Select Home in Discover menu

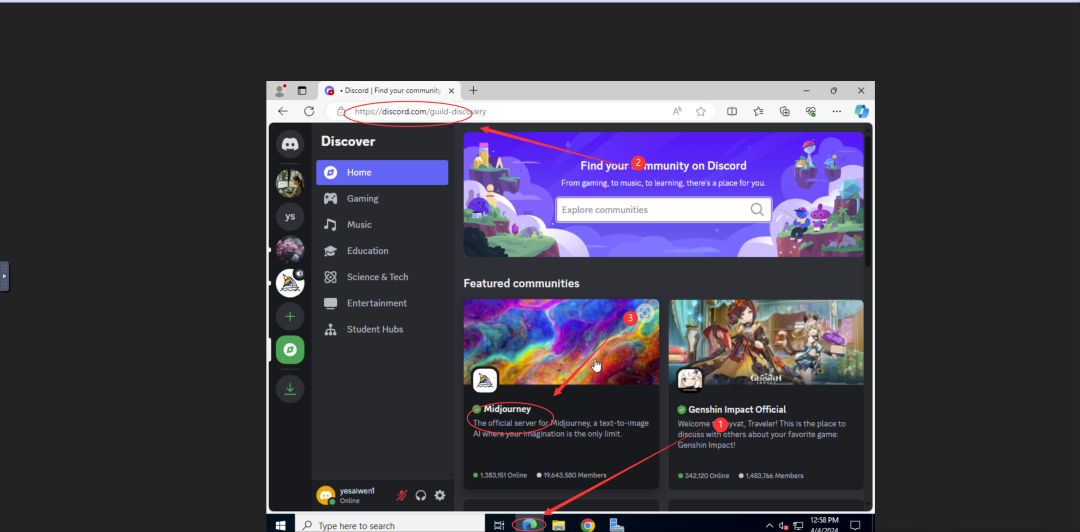(x=382, y=172)
